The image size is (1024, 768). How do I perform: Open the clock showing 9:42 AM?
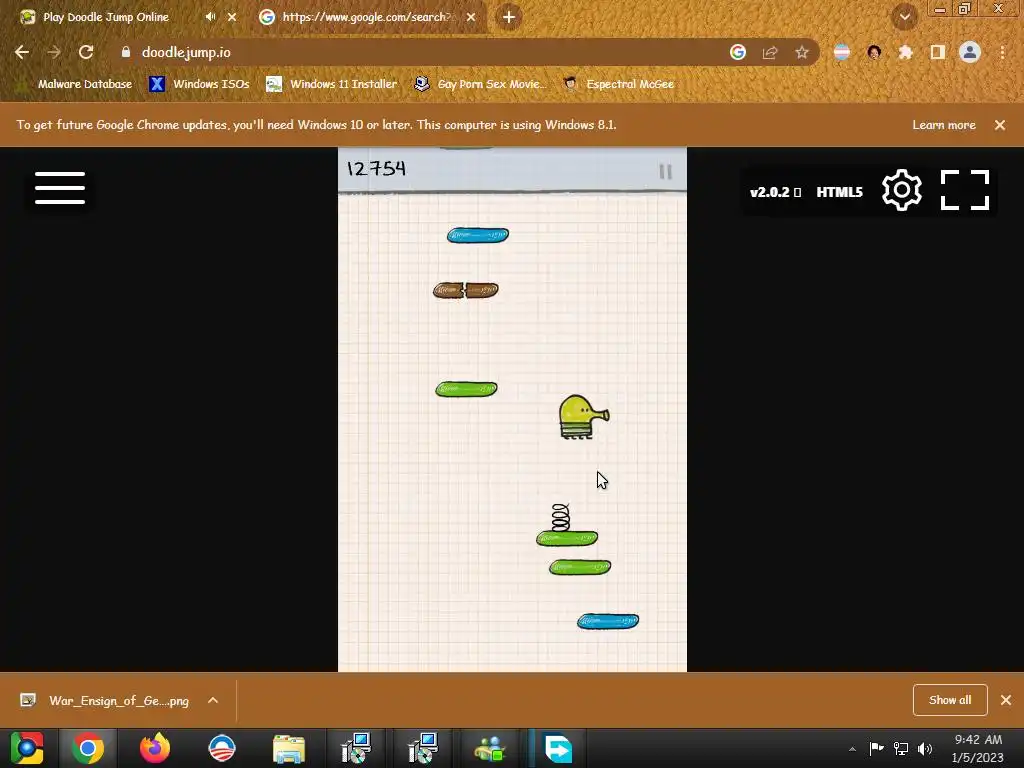(978, 748)
